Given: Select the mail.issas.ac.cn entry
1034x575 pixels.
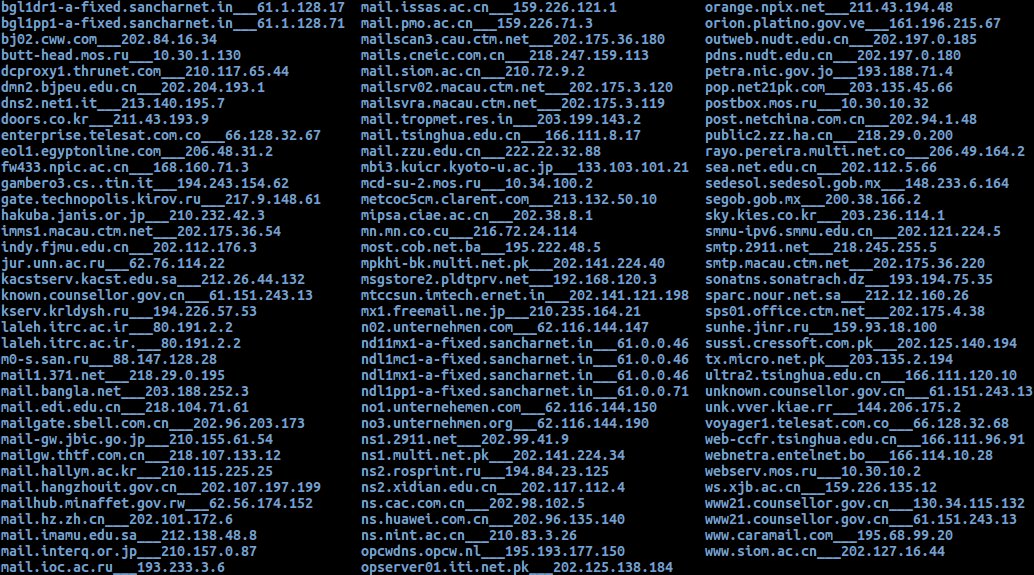Looking at the screenshot, I should 489,8.
